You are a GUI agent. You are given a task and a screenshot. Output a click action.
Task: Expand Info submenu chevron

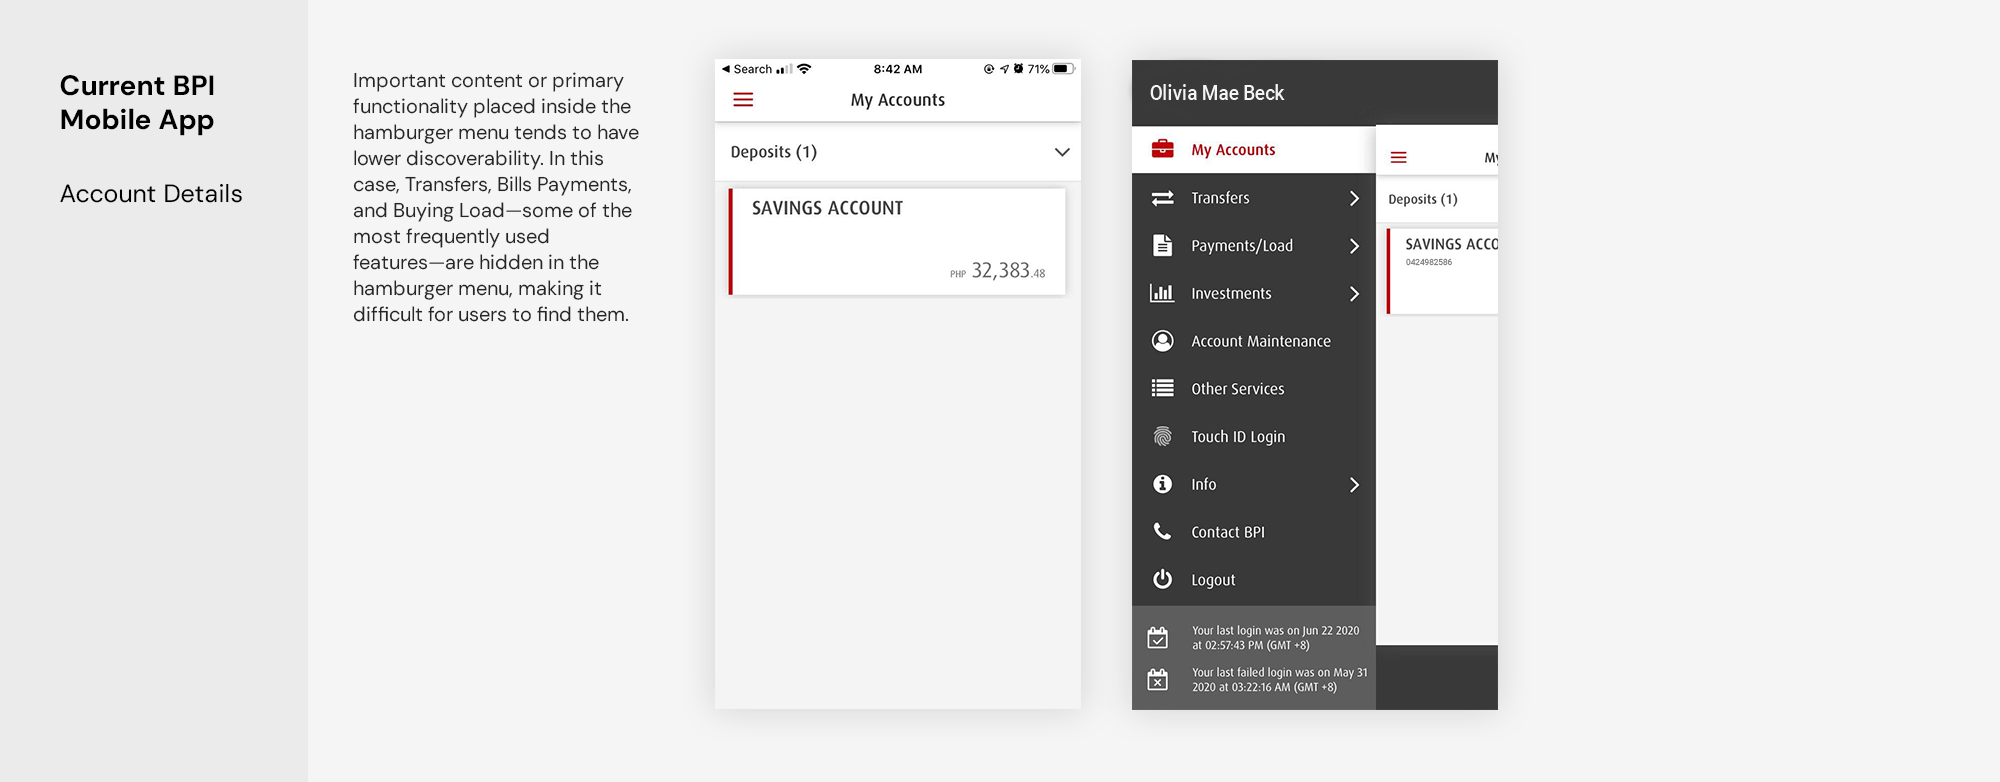click(1354, 485)
